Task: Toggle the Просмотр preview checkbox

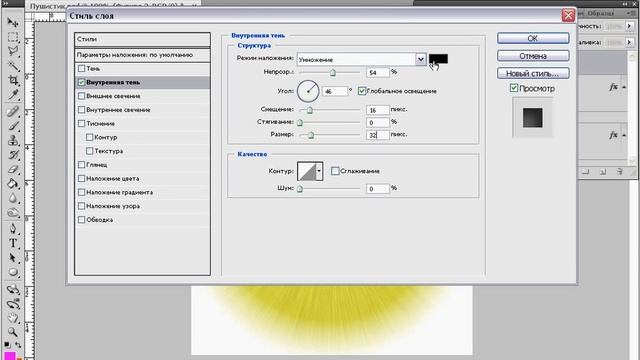Action: (x=514, y=88)
